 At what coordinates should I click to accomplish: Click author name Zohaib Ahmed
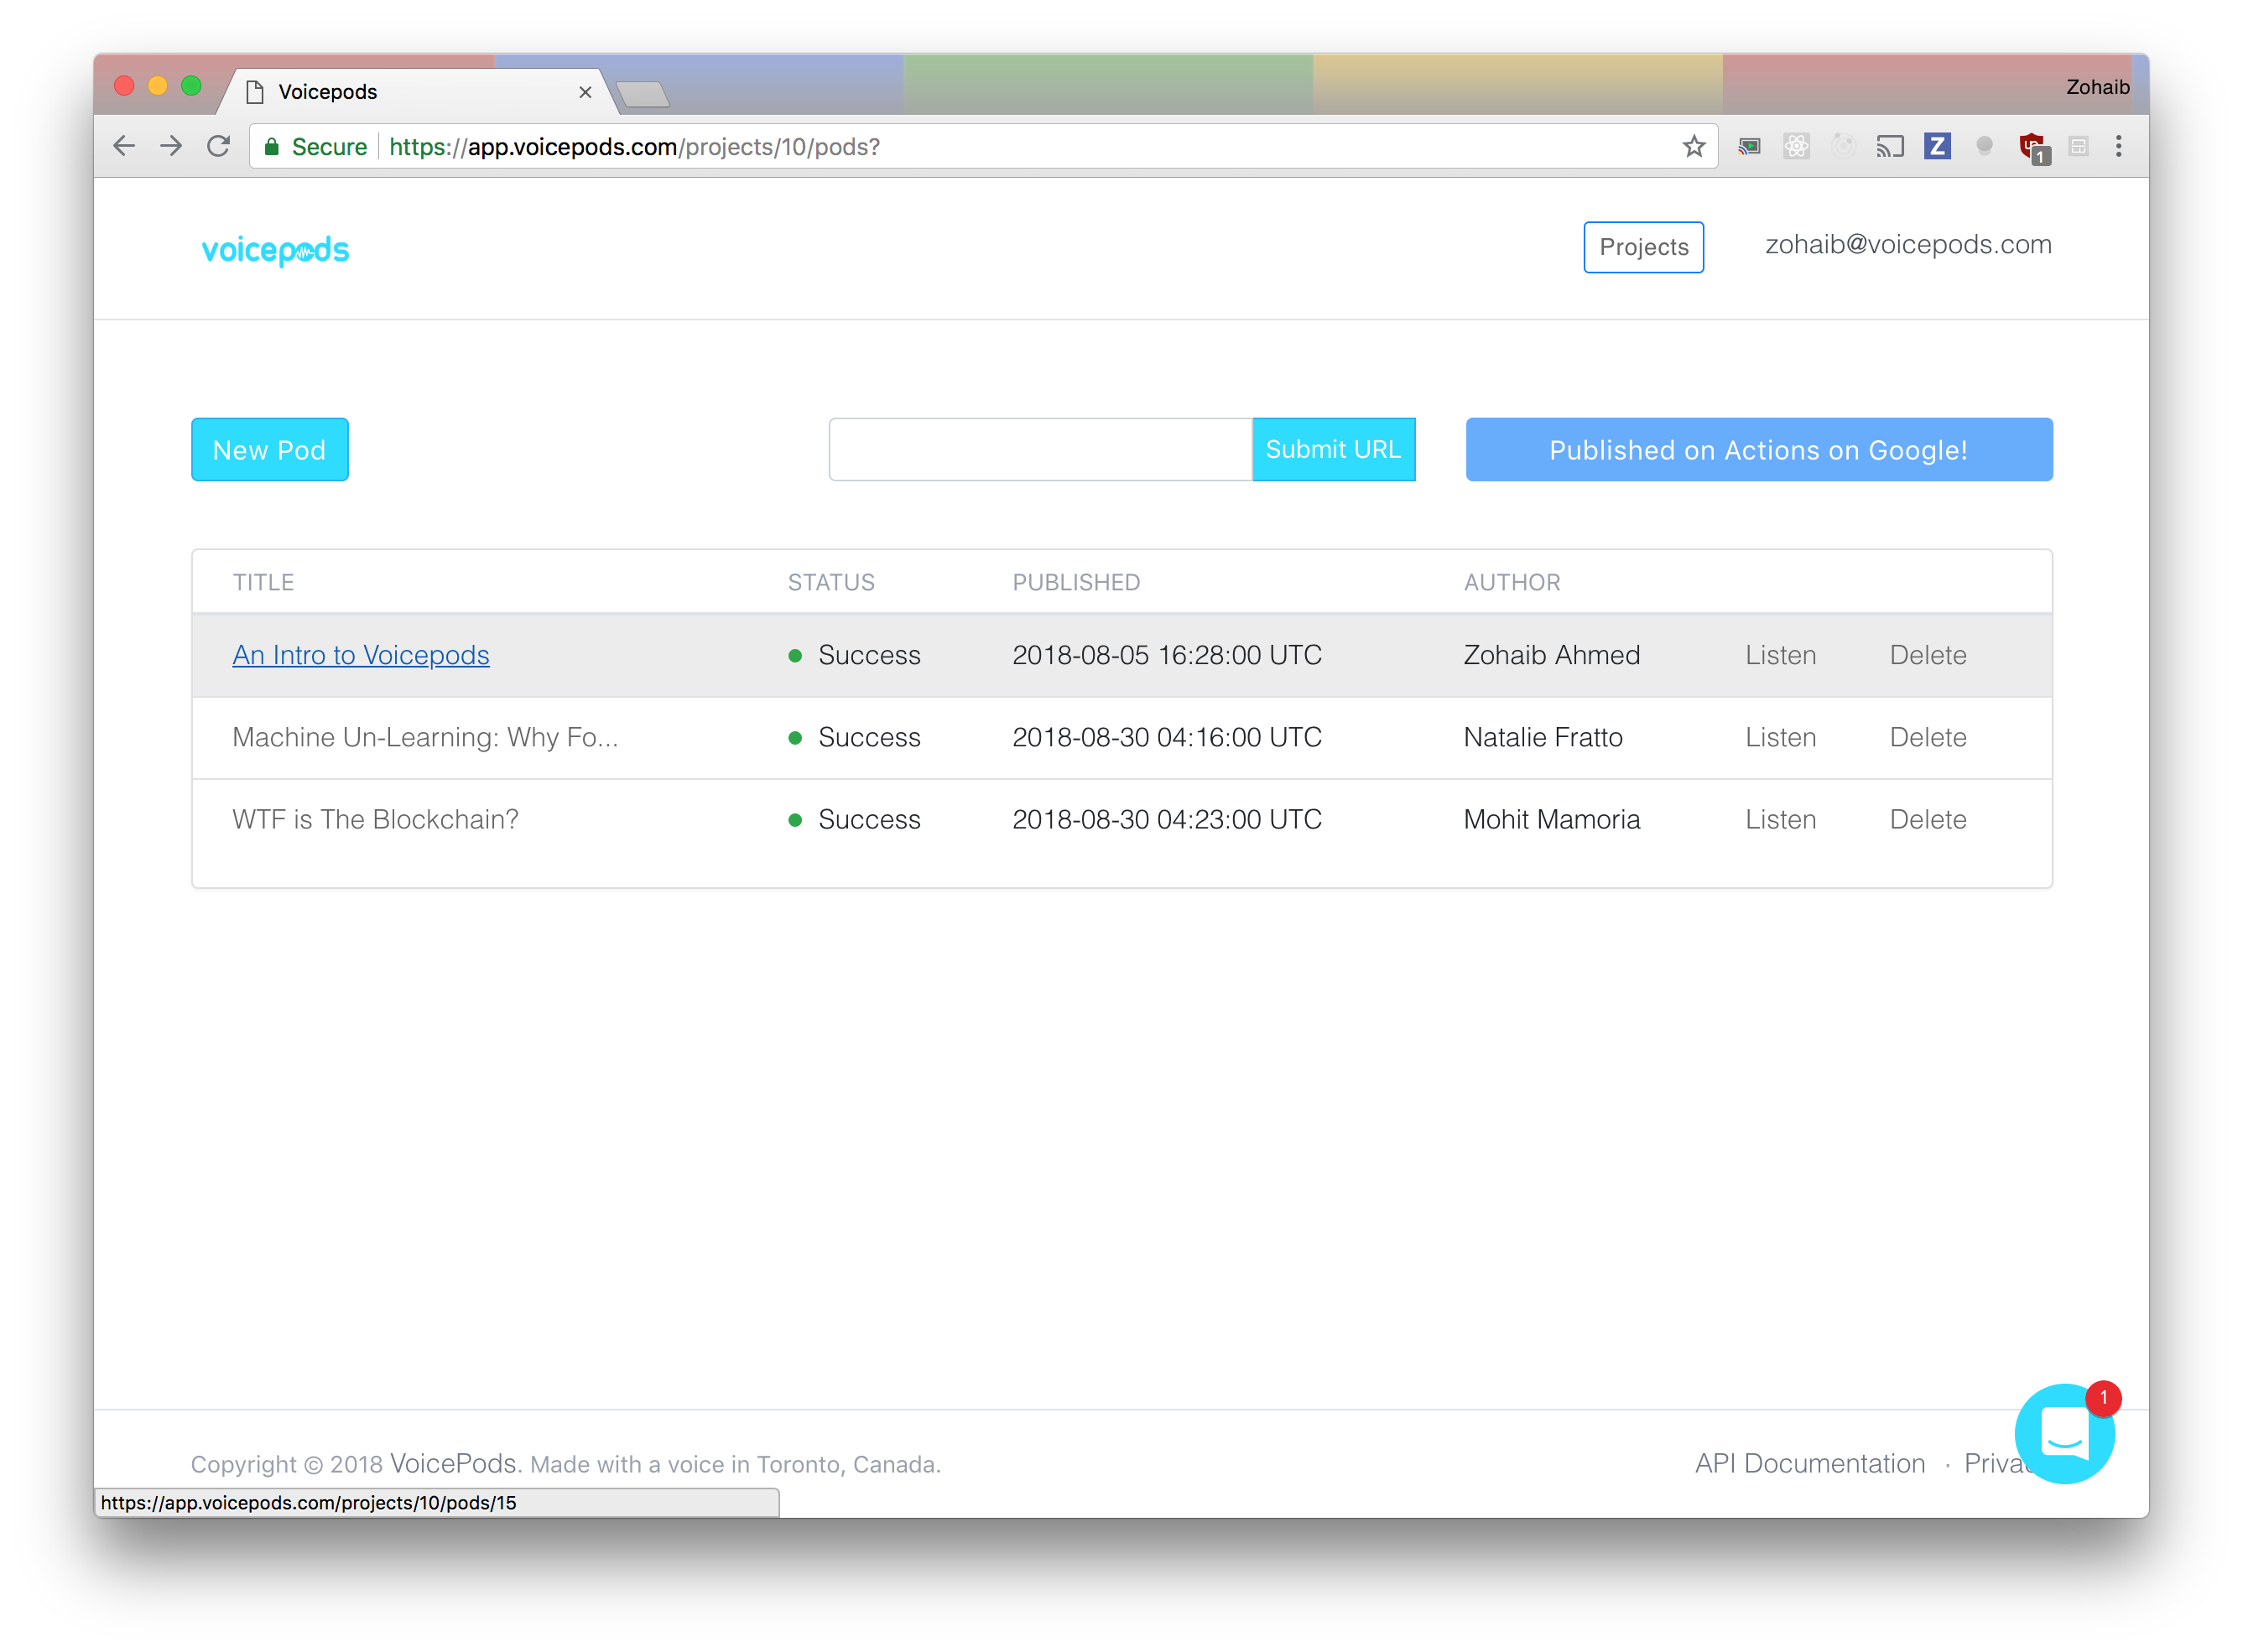[1551, 655]
